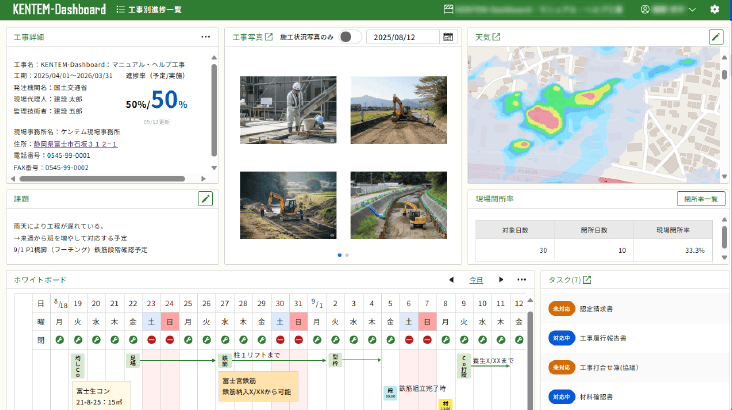Open the settings gear in header
Screen dimensions: 732x410
[x=714, y=9]
